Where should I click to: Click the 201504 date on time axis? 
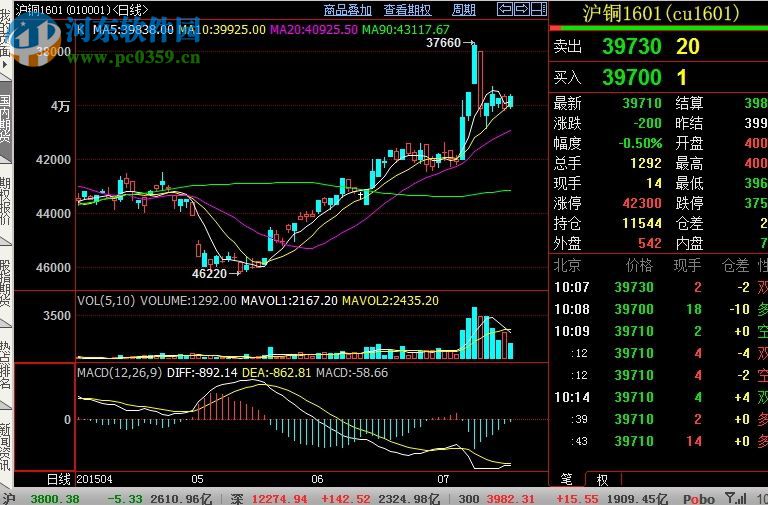pos(95,479)
